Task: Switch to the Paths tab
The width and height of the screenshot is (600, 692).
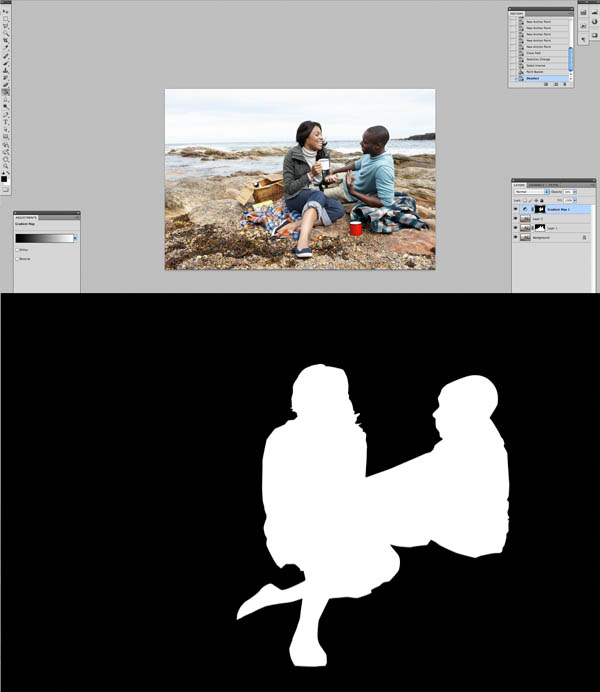Action: [553, 184]
